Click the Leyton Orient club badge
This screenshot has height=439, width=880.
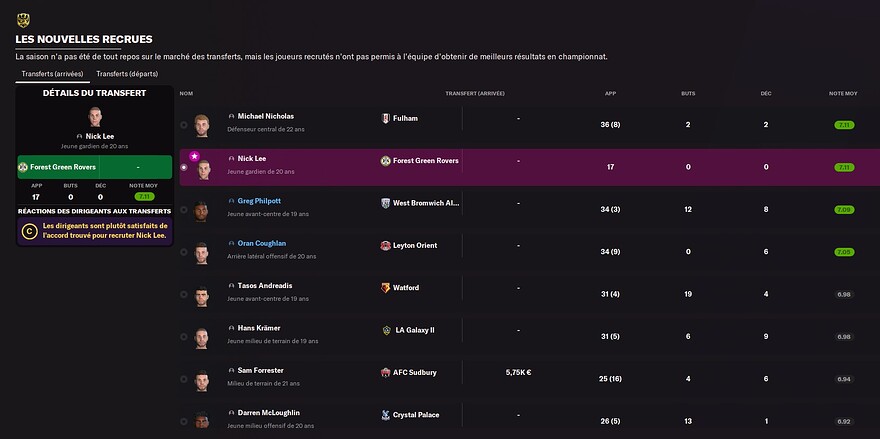coord(386,245)
